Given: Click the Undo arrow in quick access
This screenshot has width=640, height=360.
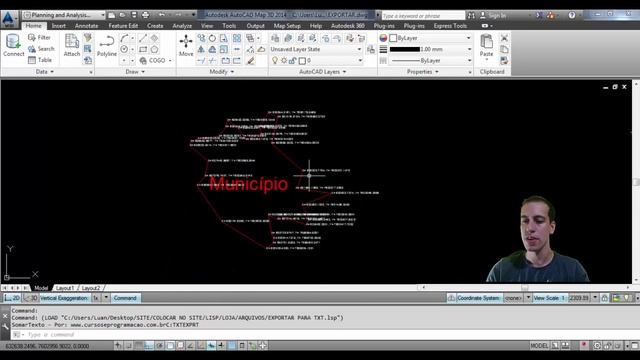Looking at the screenshot, I should (162, 15).
